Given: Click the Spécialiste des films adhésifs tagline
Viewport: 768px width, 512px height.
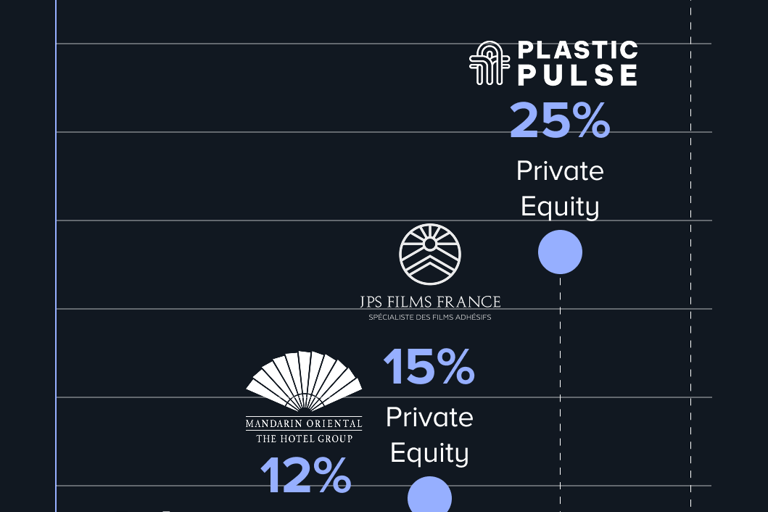Looking at the screenshot, I should [430, 317].
